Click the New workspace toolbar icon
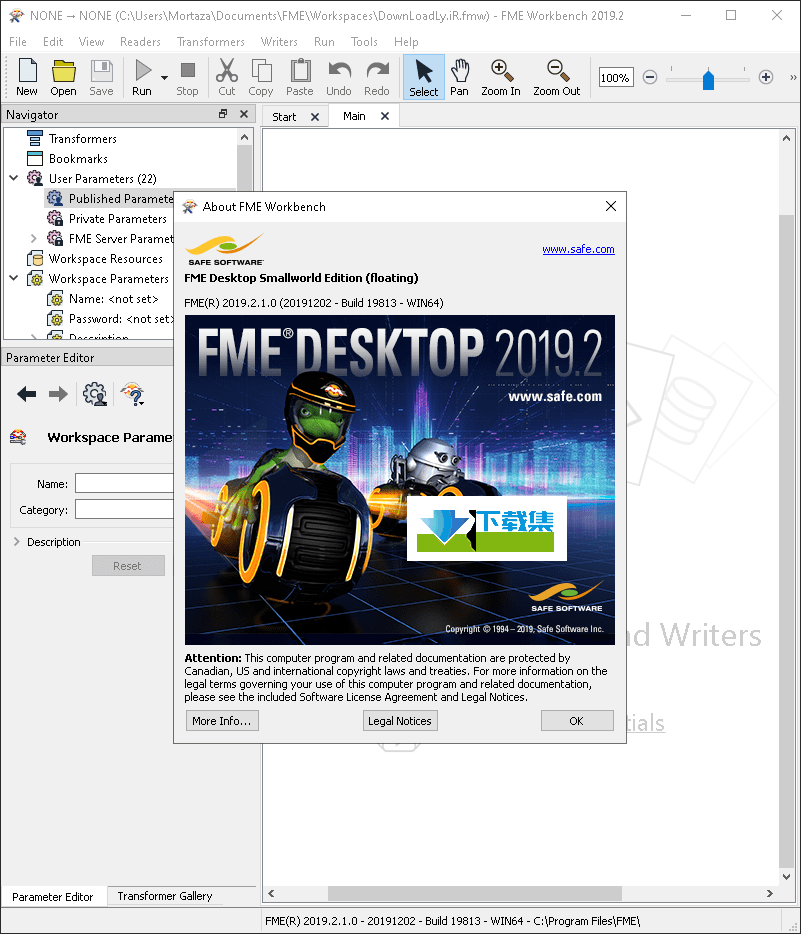This screenshot has height=934, width=801. coord(27,77)
